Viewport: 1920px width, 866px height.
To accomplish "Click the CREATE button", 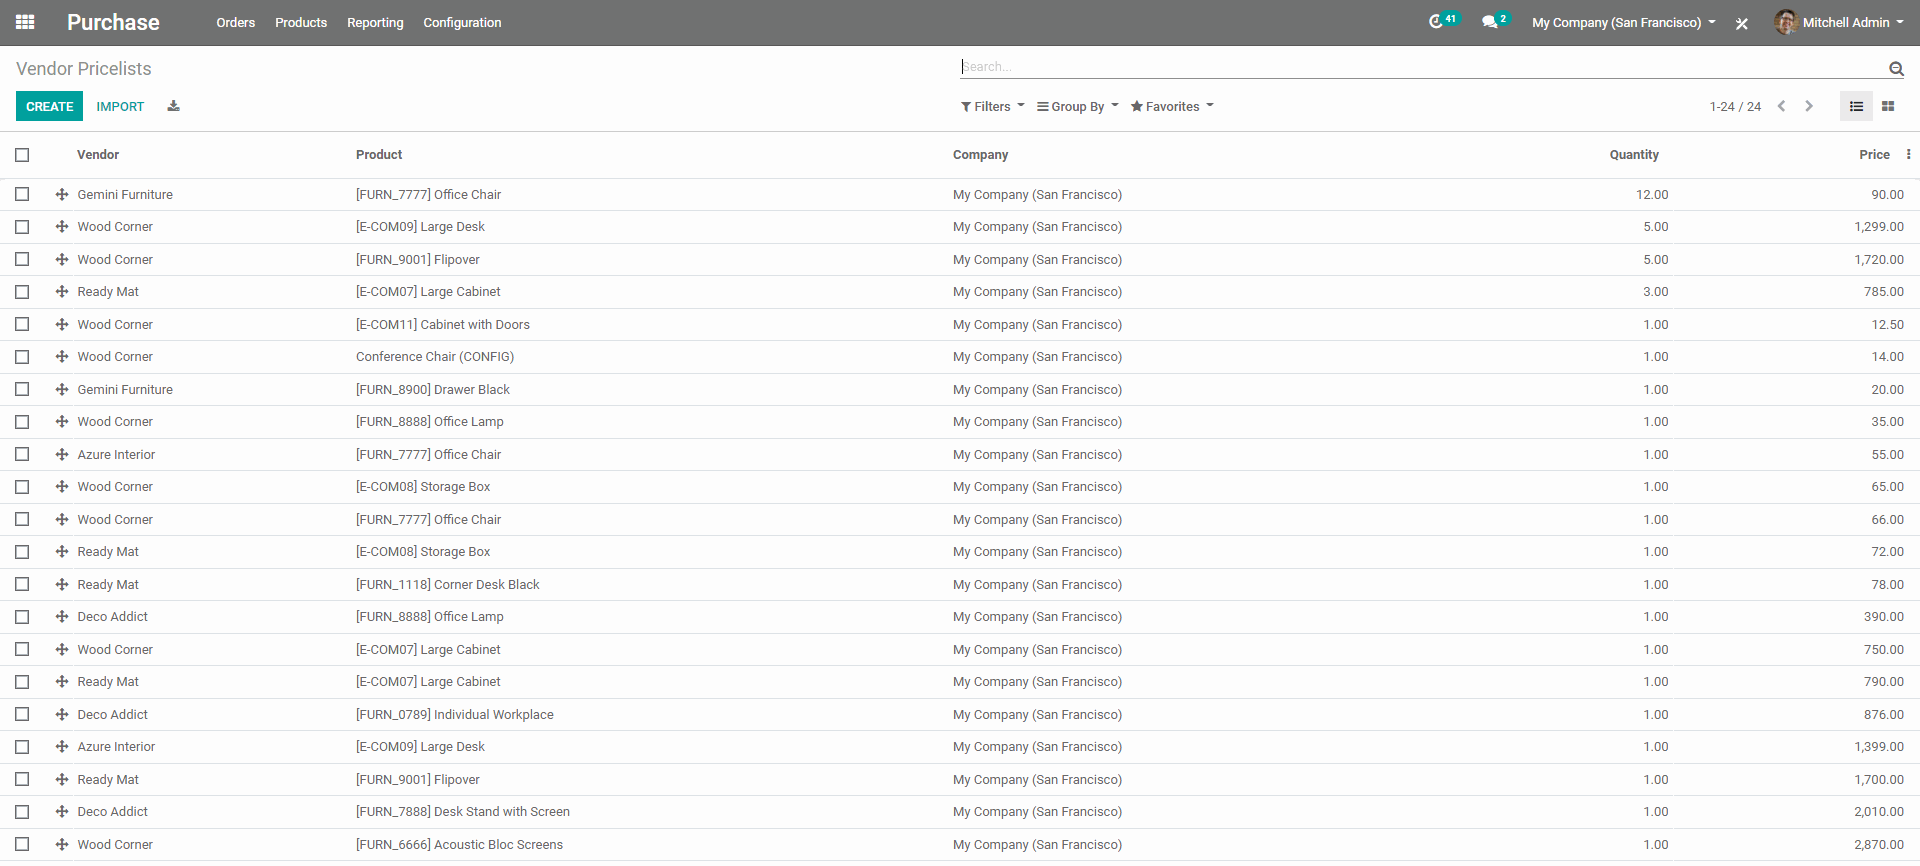I will pyautogui.click(x=50, y=106).
